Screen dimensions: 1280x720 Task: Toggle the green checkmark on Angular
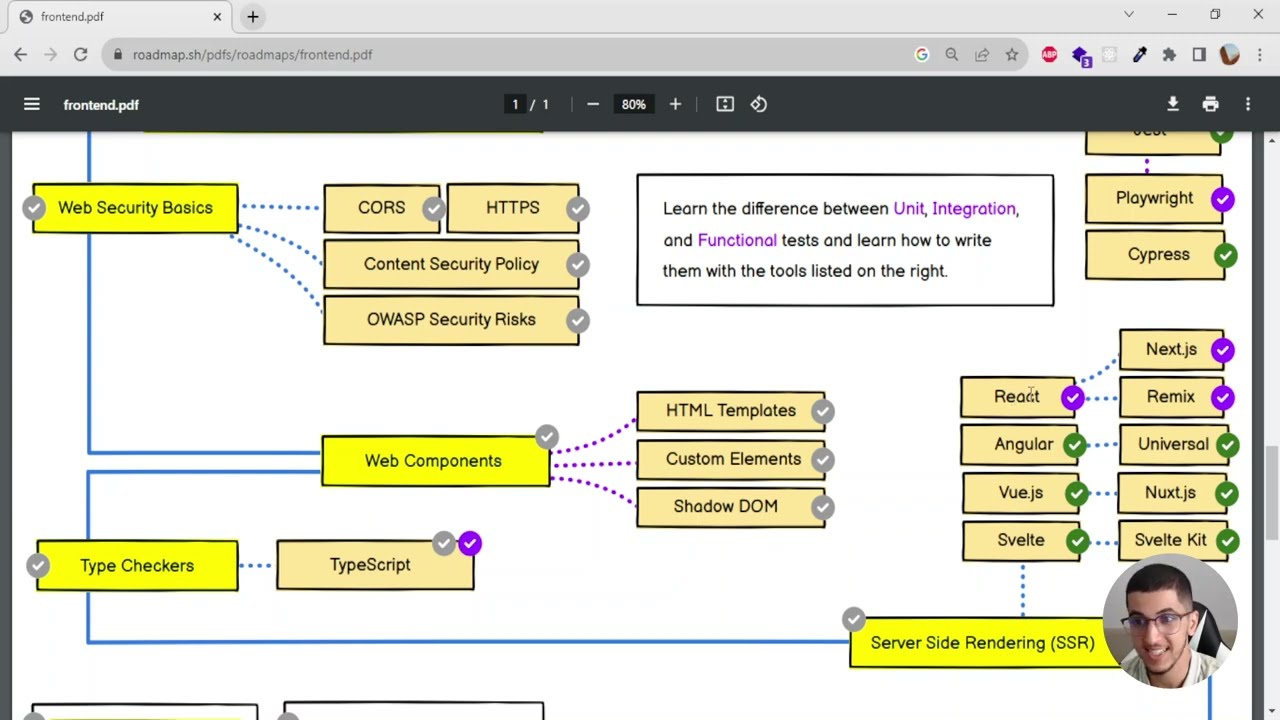pos(1075,445)
